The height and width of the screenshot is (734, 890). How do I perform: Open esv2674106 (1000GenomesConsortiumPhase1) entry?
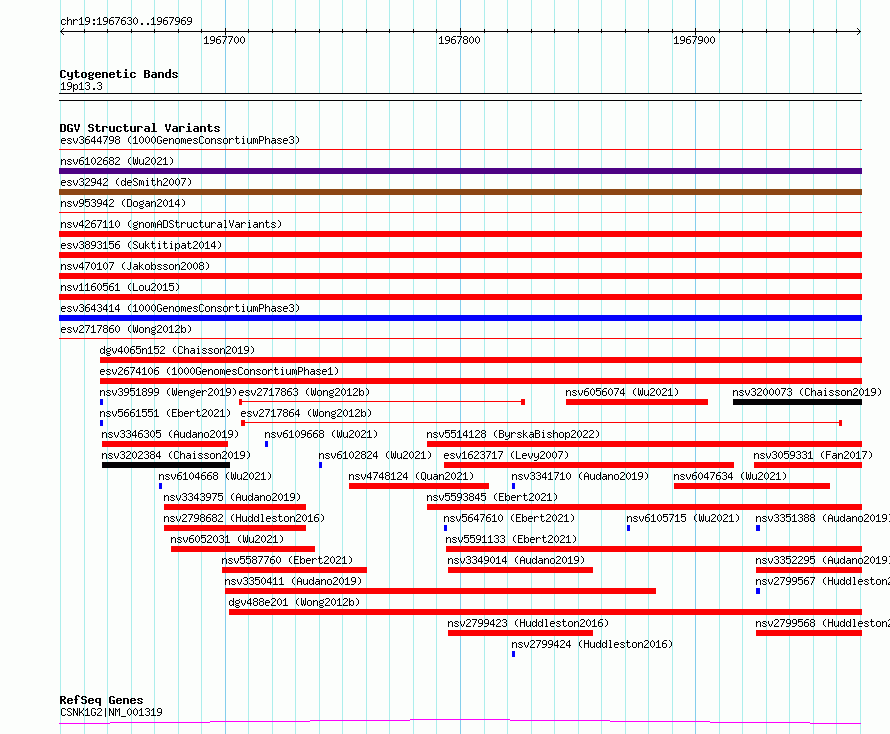click(219, 371)
